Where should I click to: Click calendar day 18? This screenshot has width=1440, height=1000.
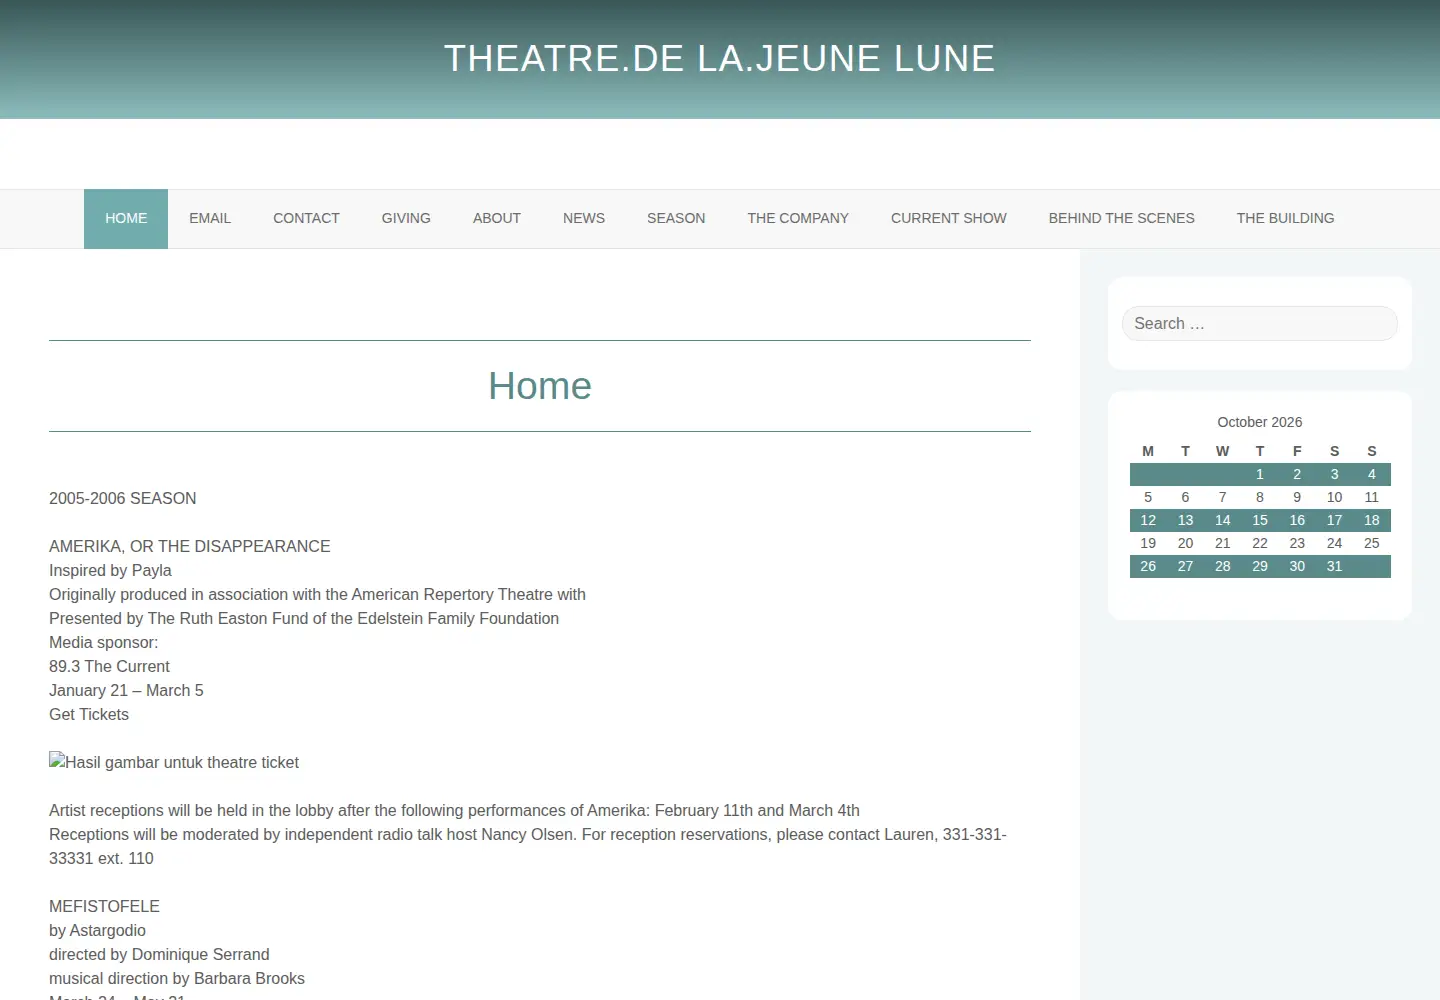pyautogui.click(x=1372, y=520)
